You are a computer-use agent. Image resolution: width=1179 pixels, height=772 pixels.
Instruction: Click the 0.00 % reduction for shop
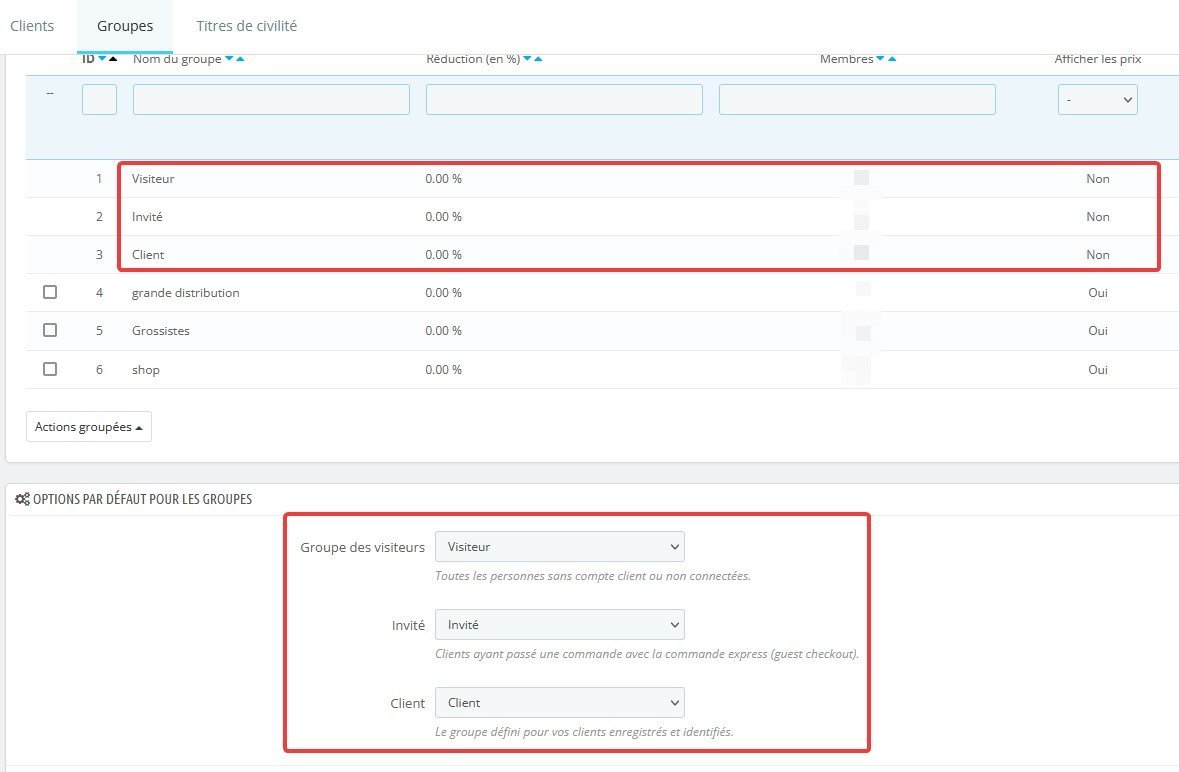pyautogui.click(x=444, y=370)
